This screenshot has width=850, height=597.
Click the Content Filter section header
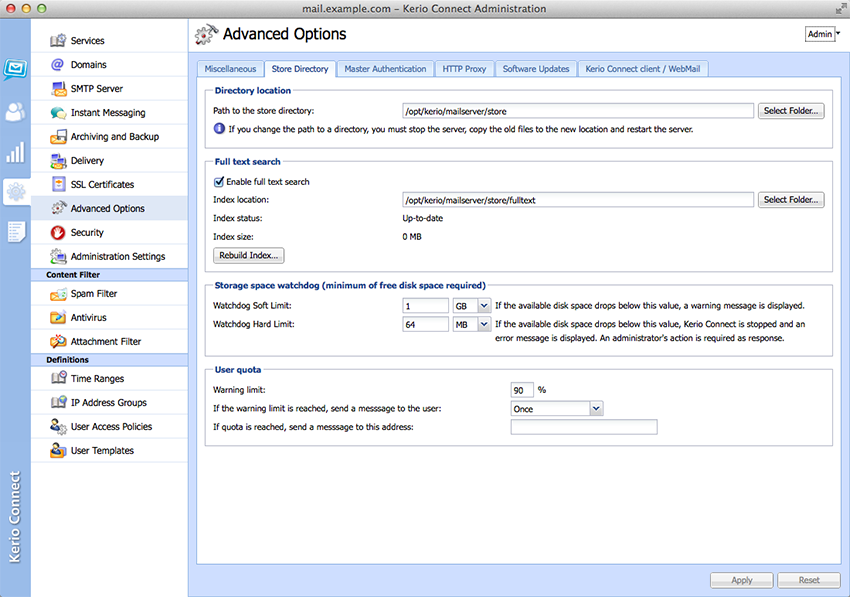click(x=110, y=275)
